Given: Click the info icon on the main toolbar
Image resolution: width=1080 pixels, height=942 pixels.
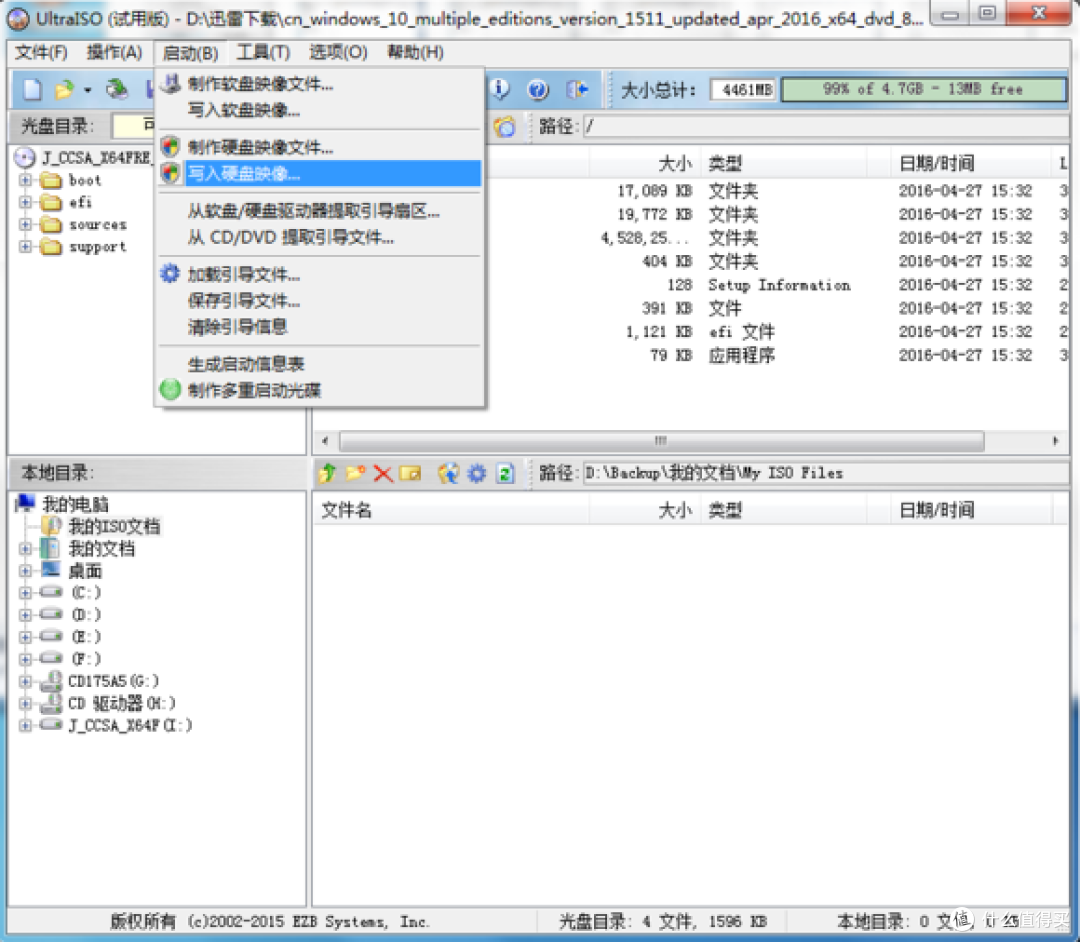Looking at the screenshot, I should pyautogui.click(x=499, y=89).
